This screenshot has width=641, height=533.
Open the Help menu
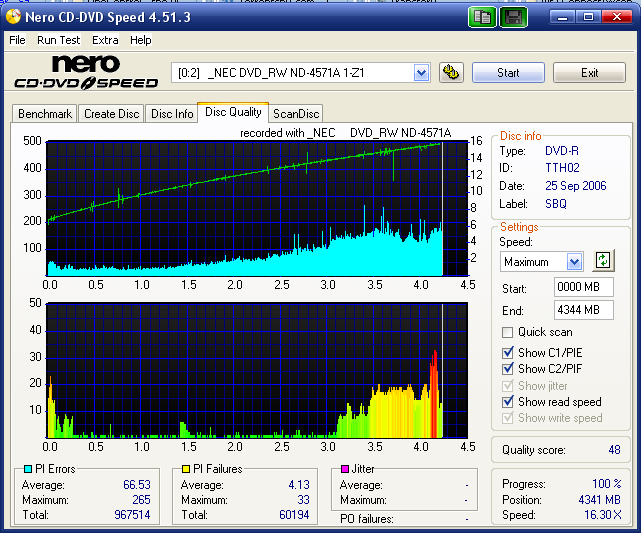point(141,40)
